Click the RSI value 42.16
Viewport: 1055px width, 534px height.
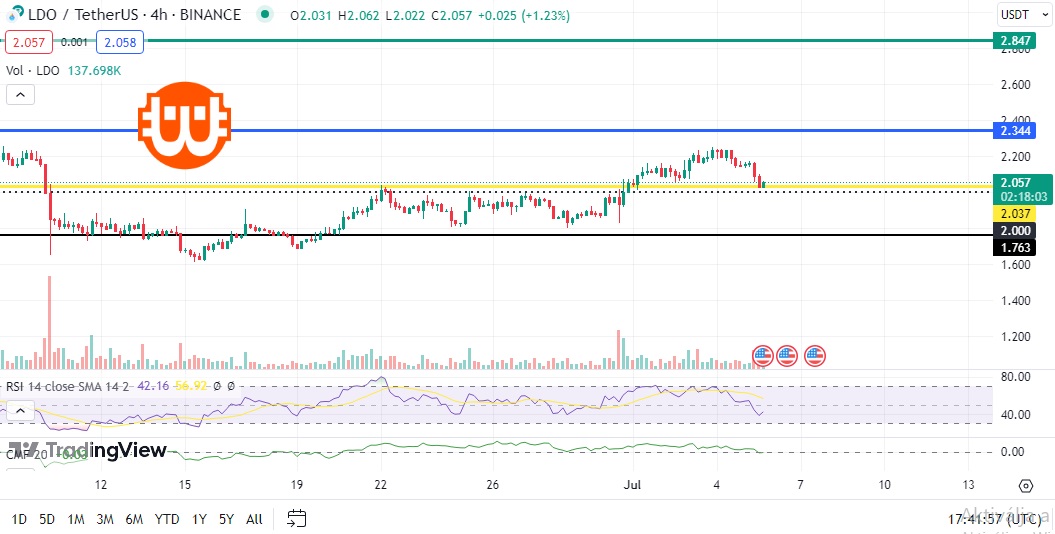pyautogui.click(x=153, y=386)
